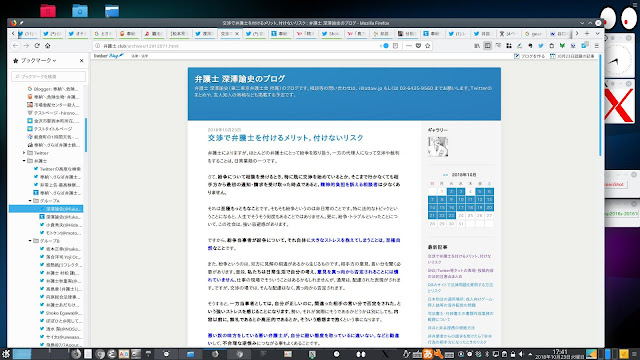Open the クエストタイルページ bookmark
Screen dimensions: 640x360
(x=50, y=129)
